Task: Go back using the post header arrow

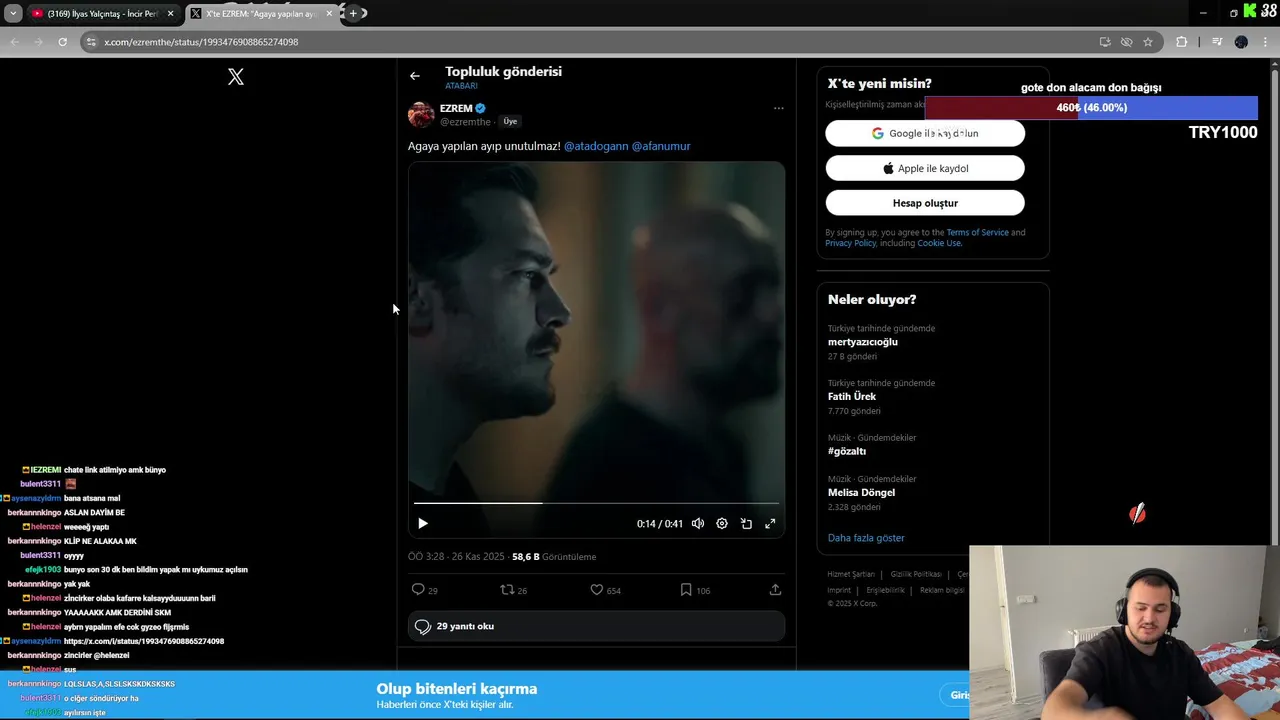Action: coord(415,76)
